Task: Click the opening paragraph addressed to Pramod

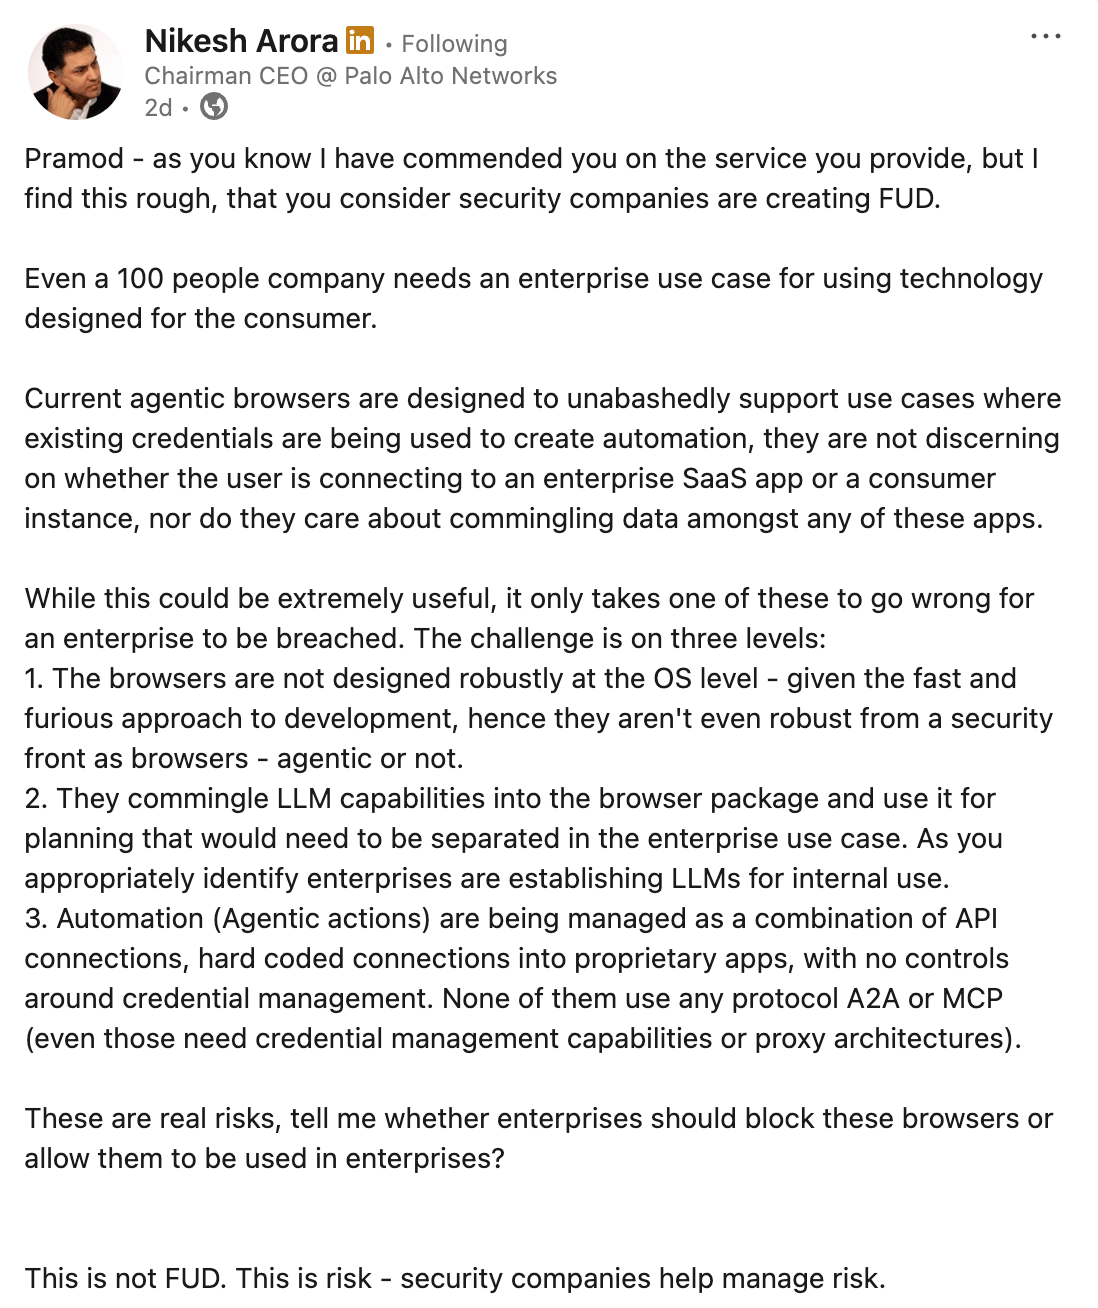Action: click(x=531, y=178)
